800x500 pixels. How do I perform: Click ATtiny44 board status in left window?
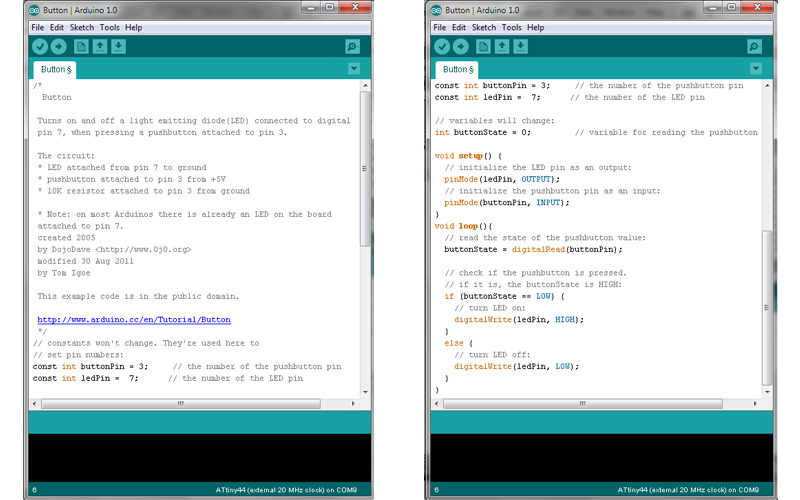coord(286,490)
